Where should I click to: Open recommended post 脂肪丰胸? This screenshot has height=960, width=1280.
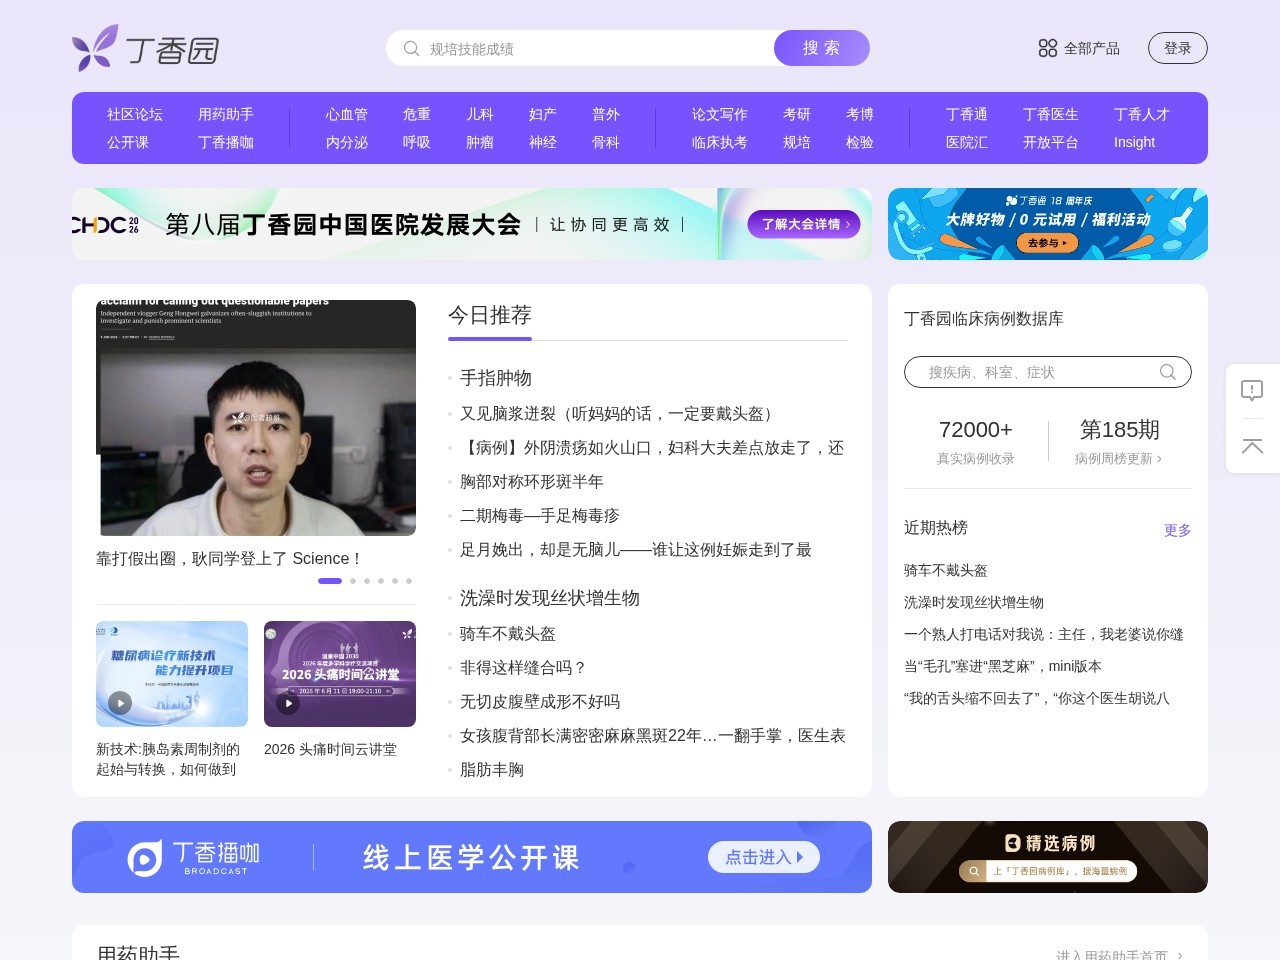pyautogui.click(x=492, y=770)
